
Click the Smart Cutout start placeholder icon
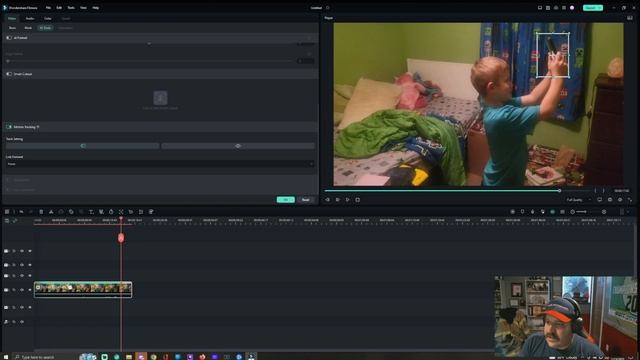pos(160,98)
